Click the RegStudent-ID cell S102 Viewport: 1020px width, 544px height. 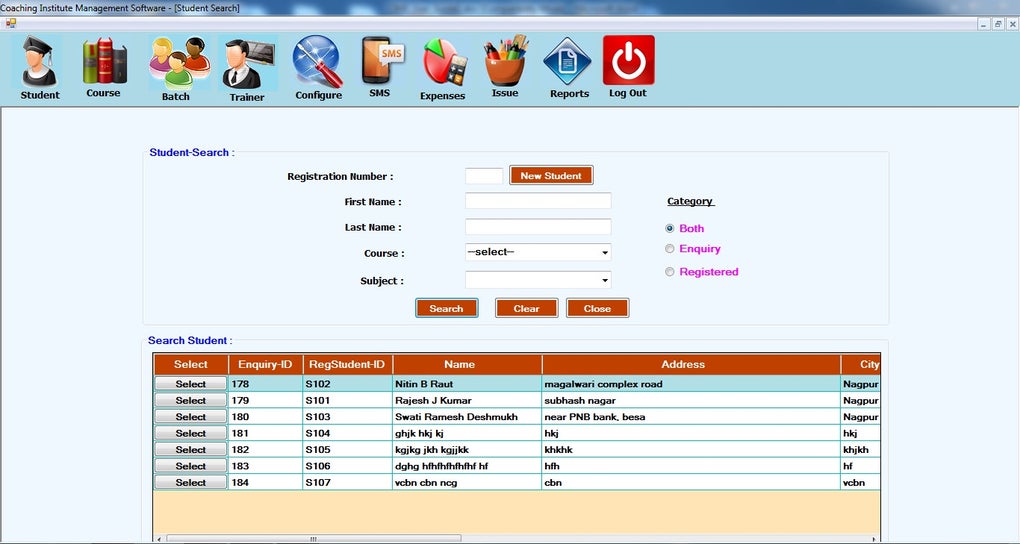coord(347,384)
